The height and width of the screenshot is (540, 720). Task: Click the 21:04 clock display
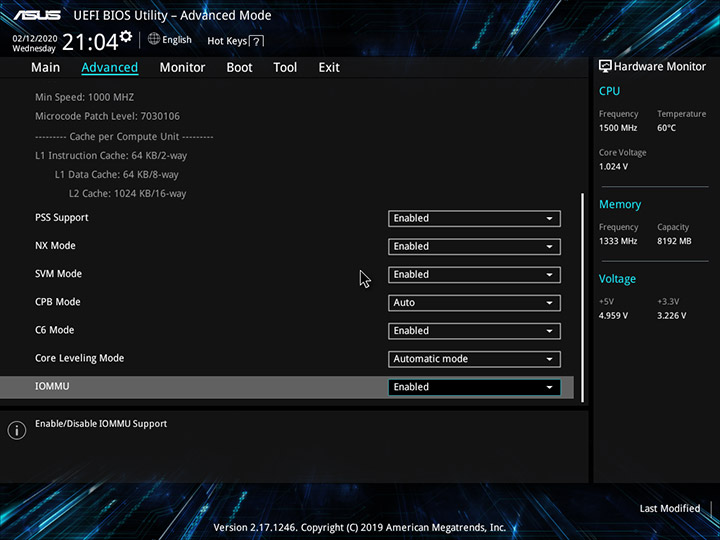click(90, 42)
